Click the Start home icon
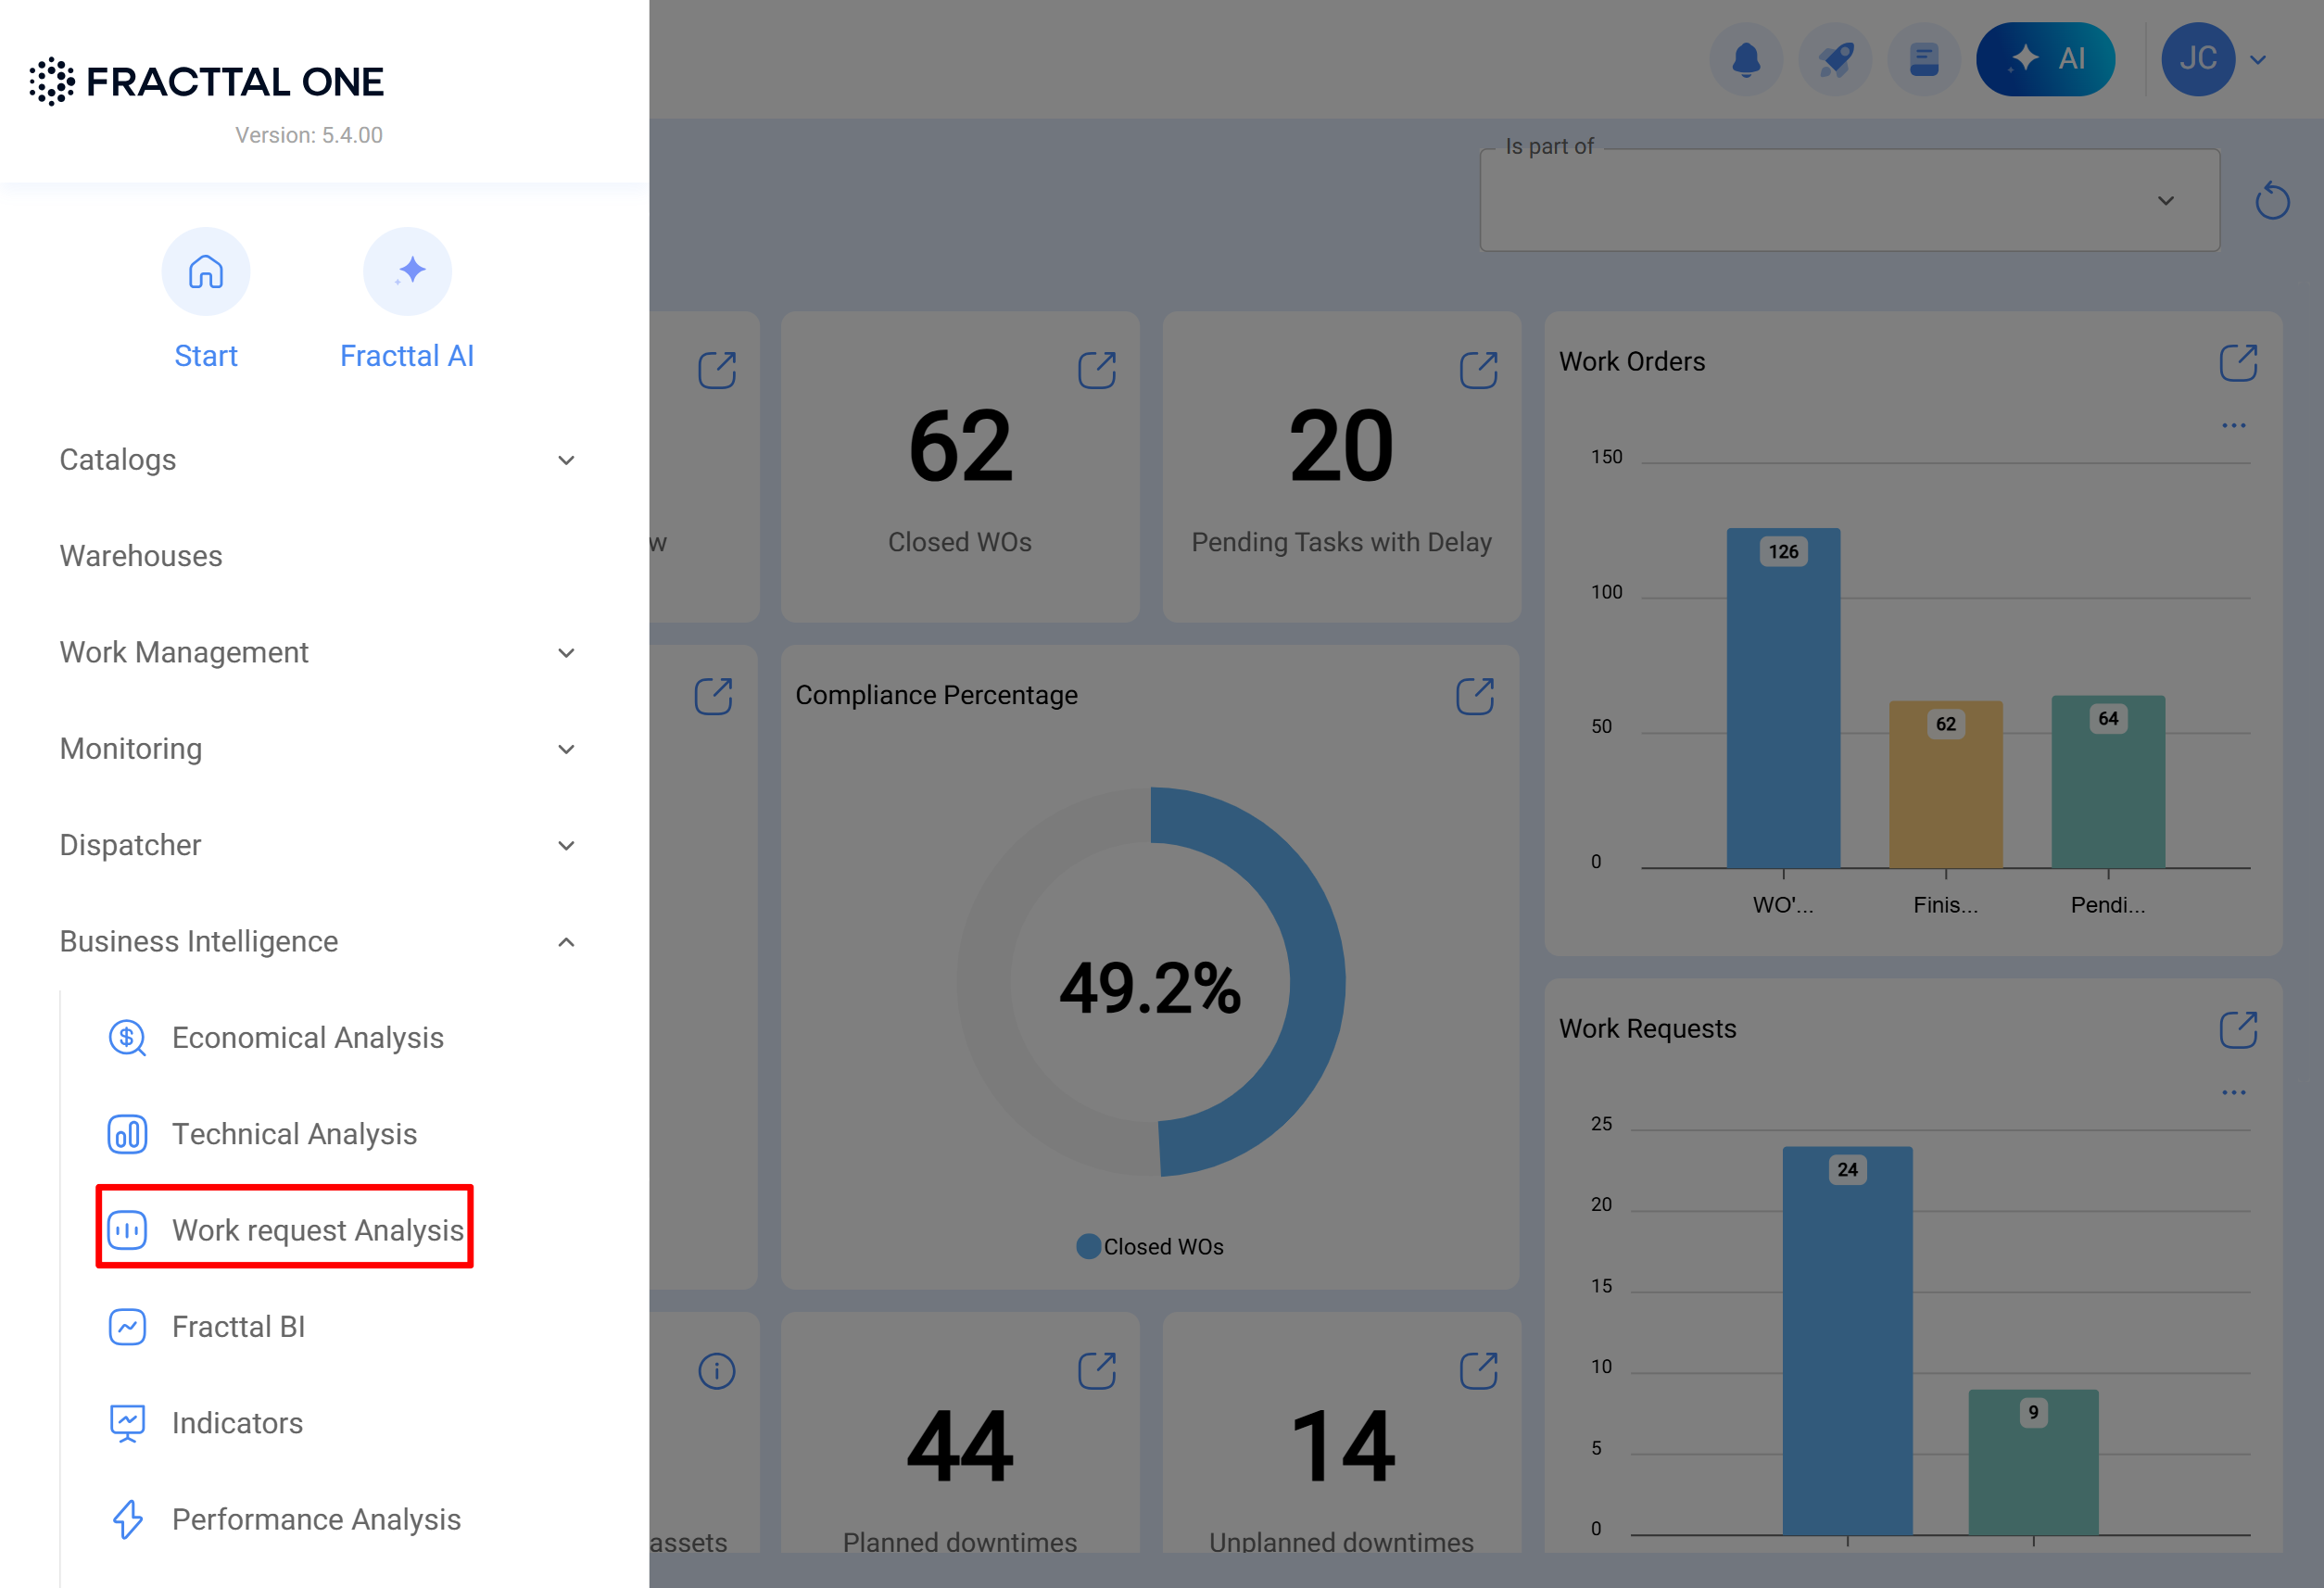The image size is (2324, 1588). 206,271
